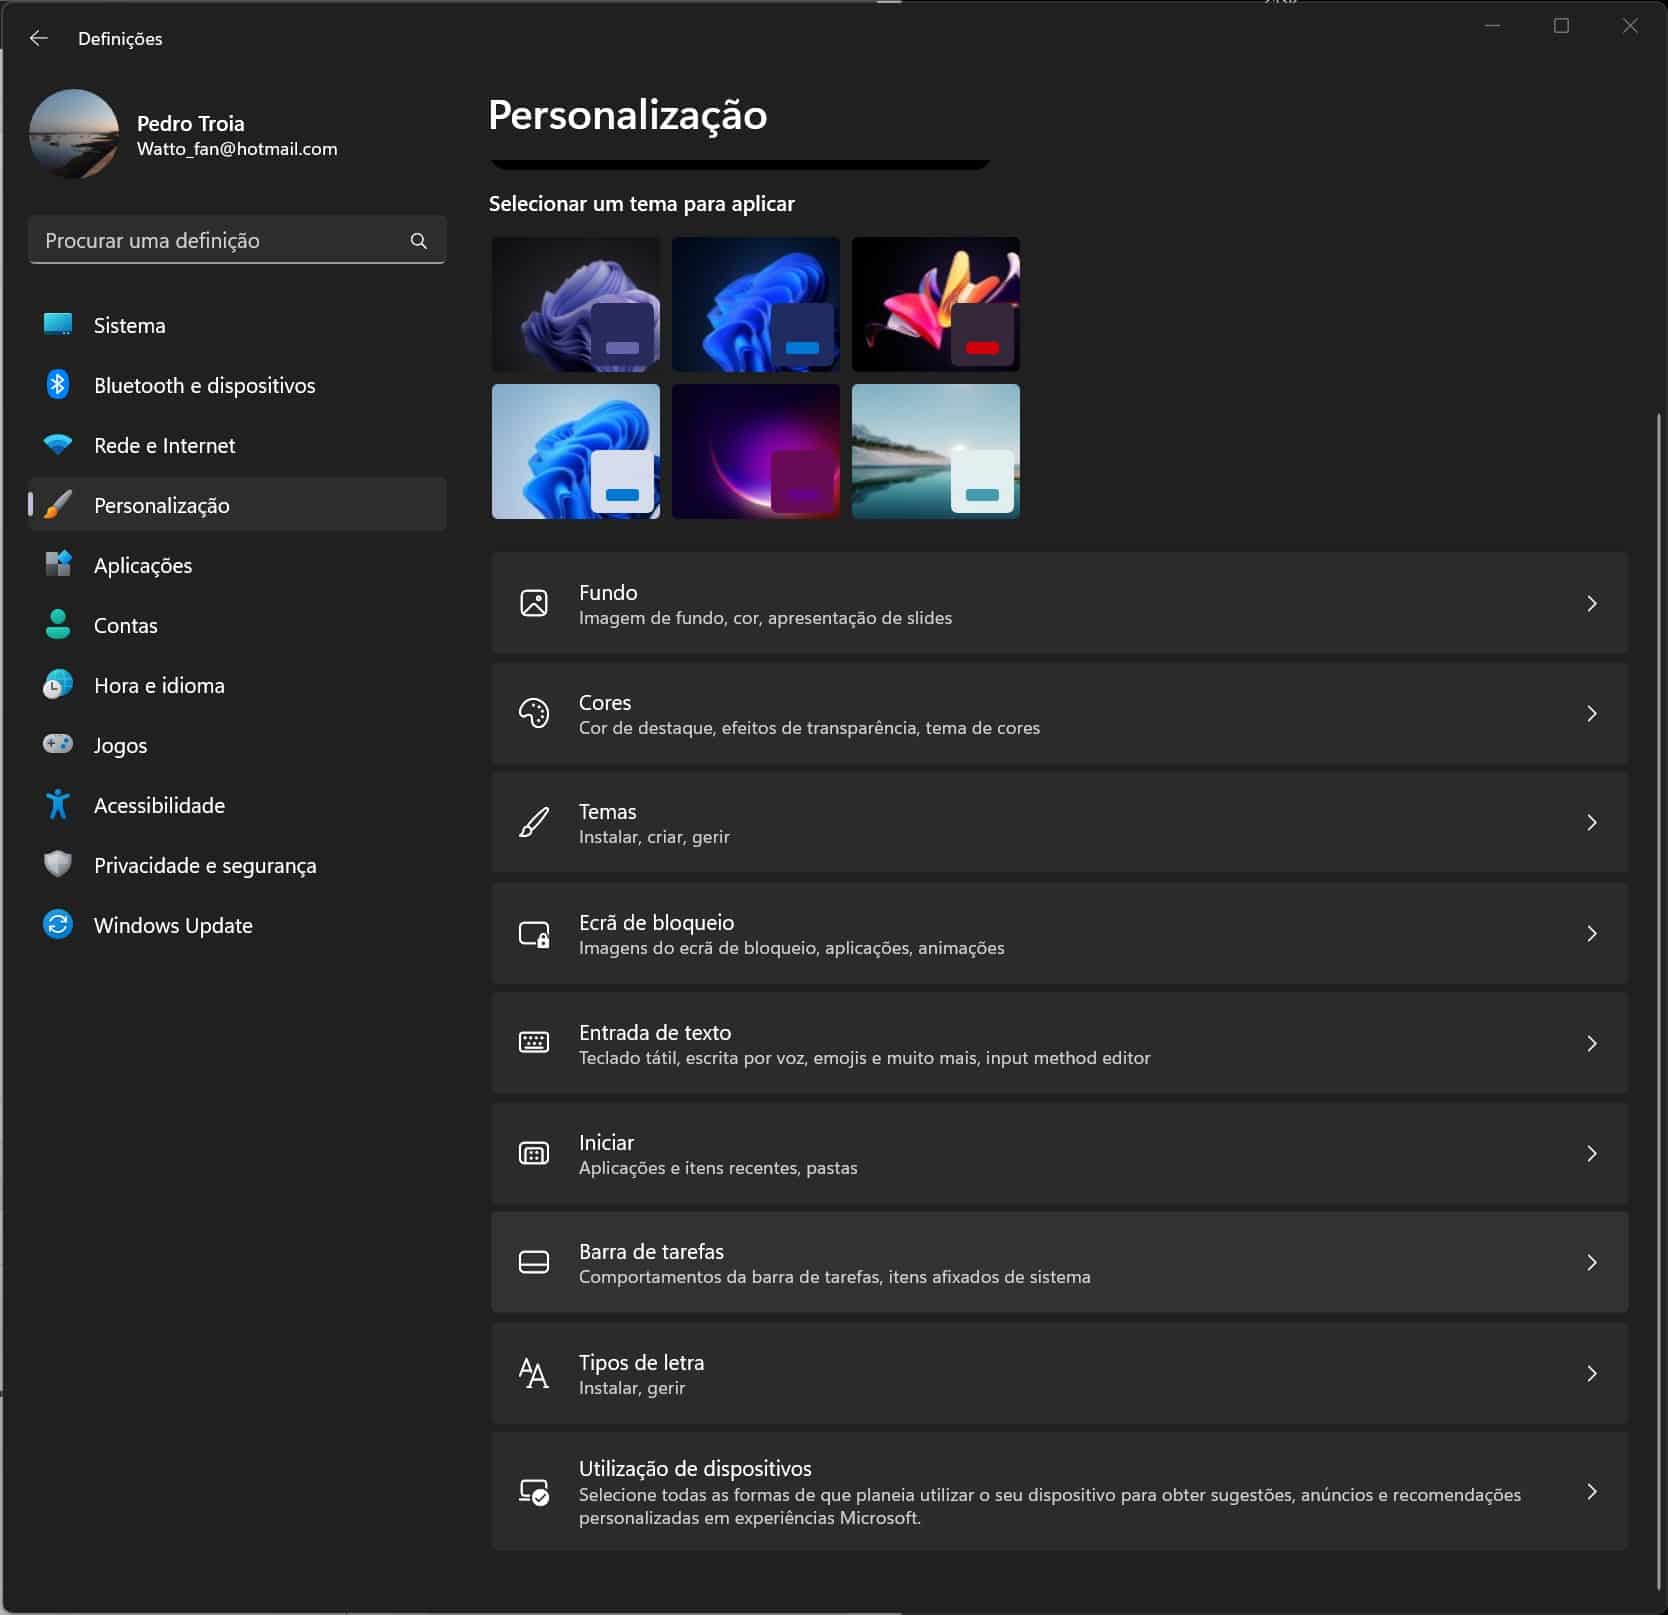The image size is (1668, 1615).
Task: Click the search magnifier icon
Action: (419, 241)
